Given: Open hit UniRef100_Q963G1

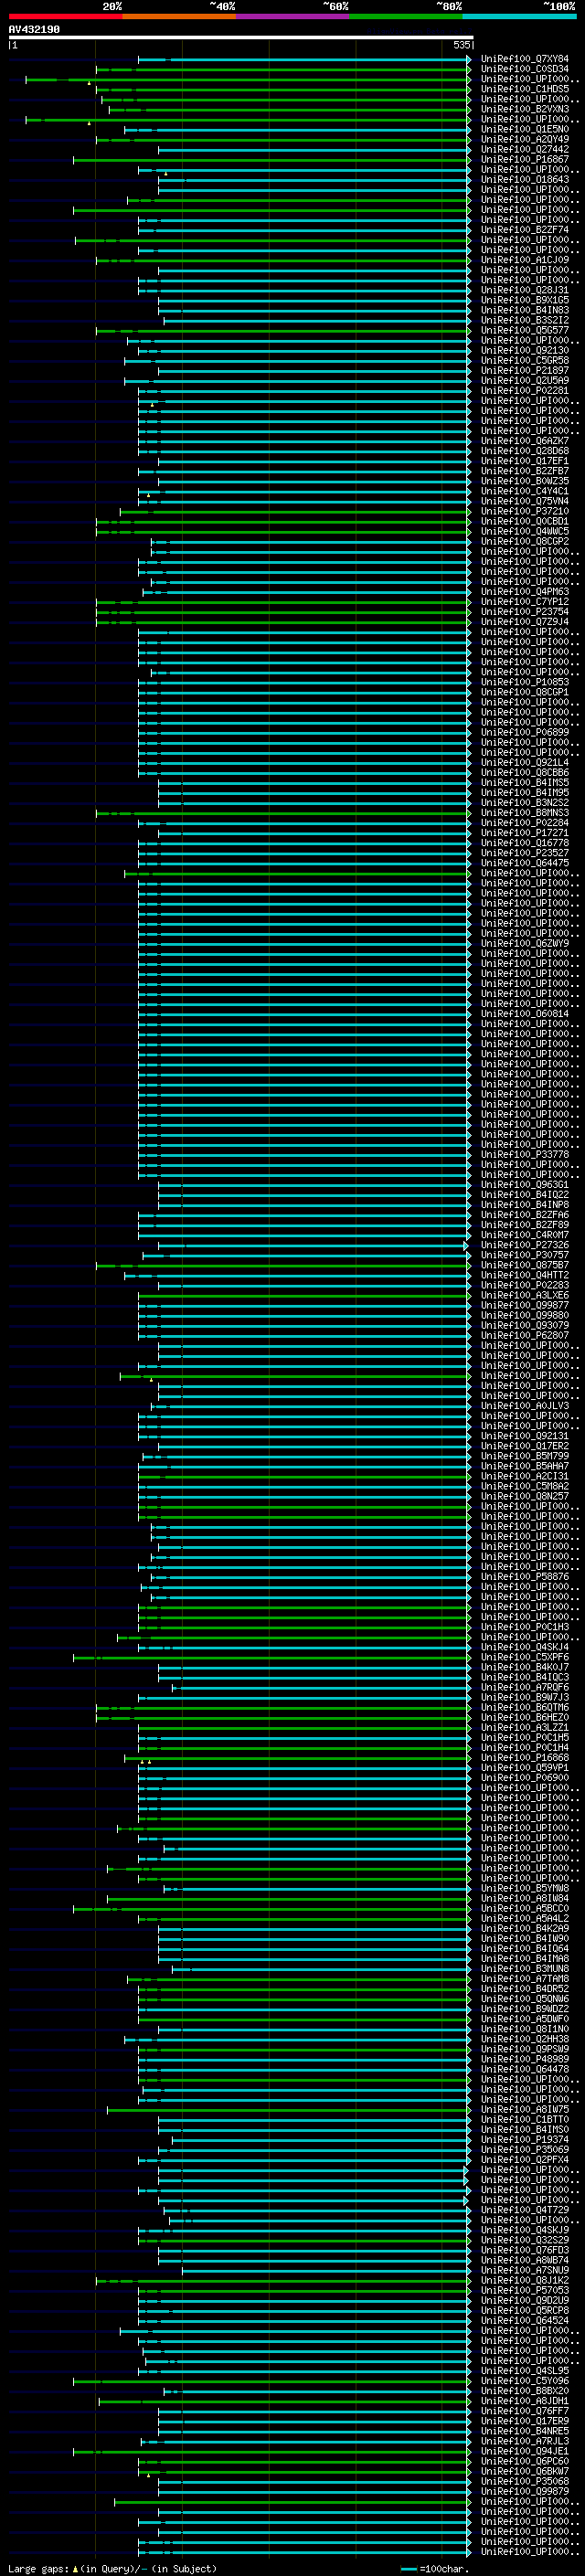Looking at the screenshot, I should click(x=525, y=1185).
